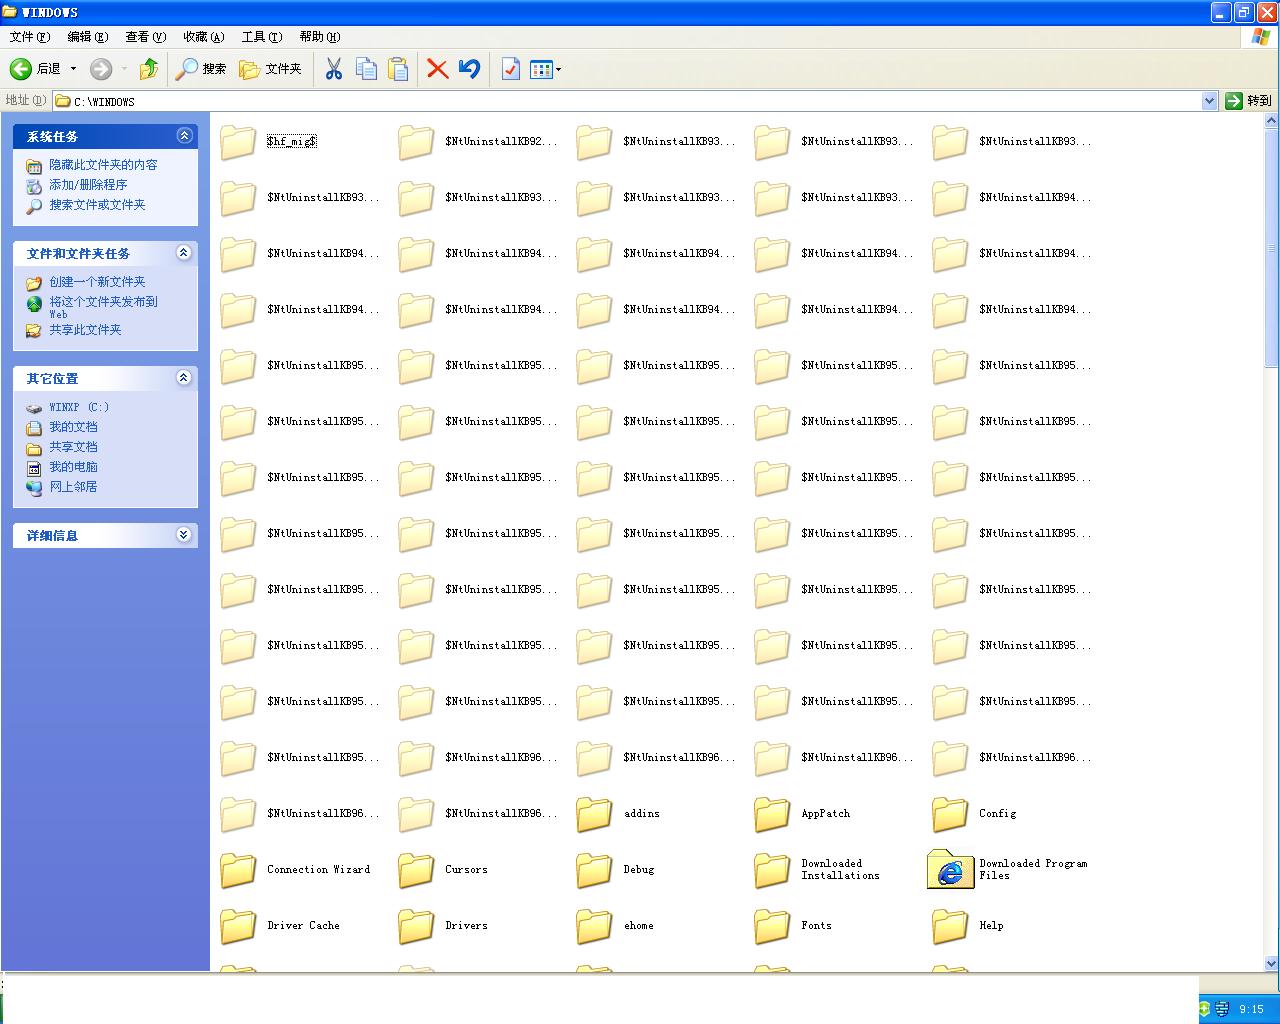
Task: Select the Downloaded Installations folder icon
Action: (772, 870)
